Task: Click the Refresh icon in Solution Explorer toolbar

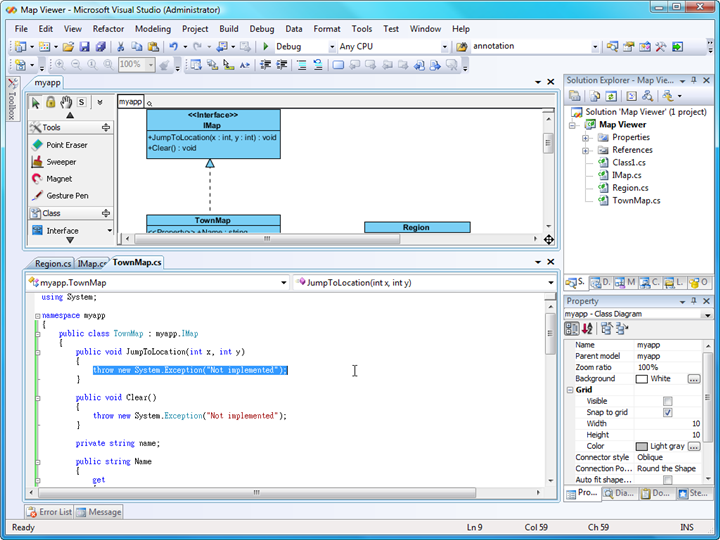Action: coord(611,96)
